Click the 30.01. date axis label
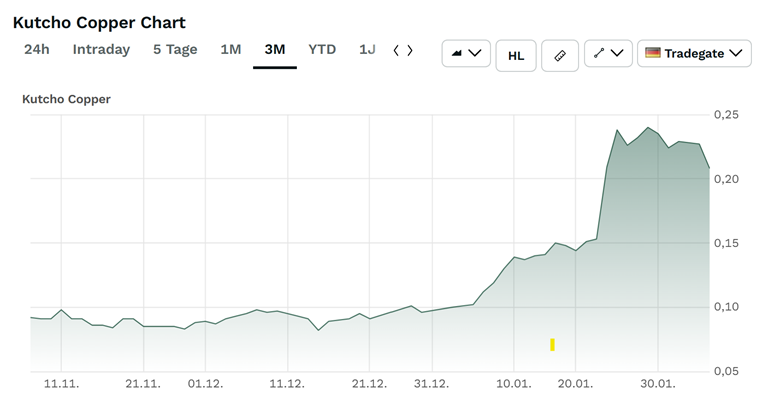 (x=657, y=383)
